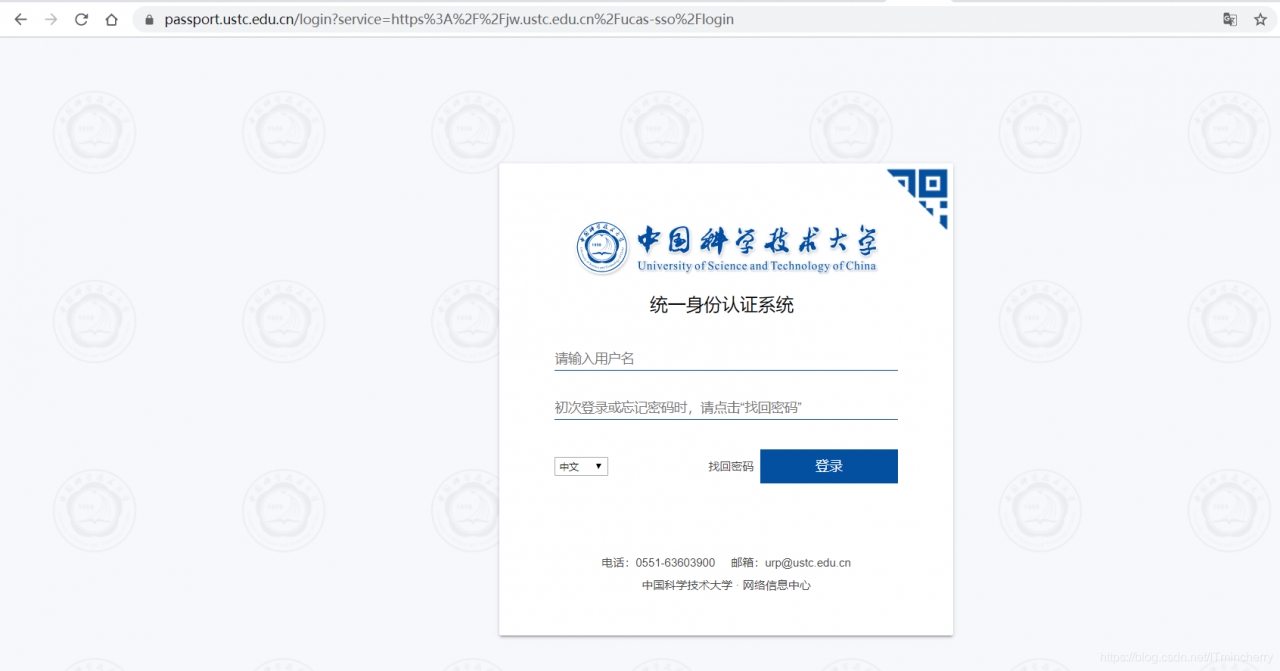Click 中国科学技术大学 footer text
The image size is (1280, 671).
(x=687, y=585)
